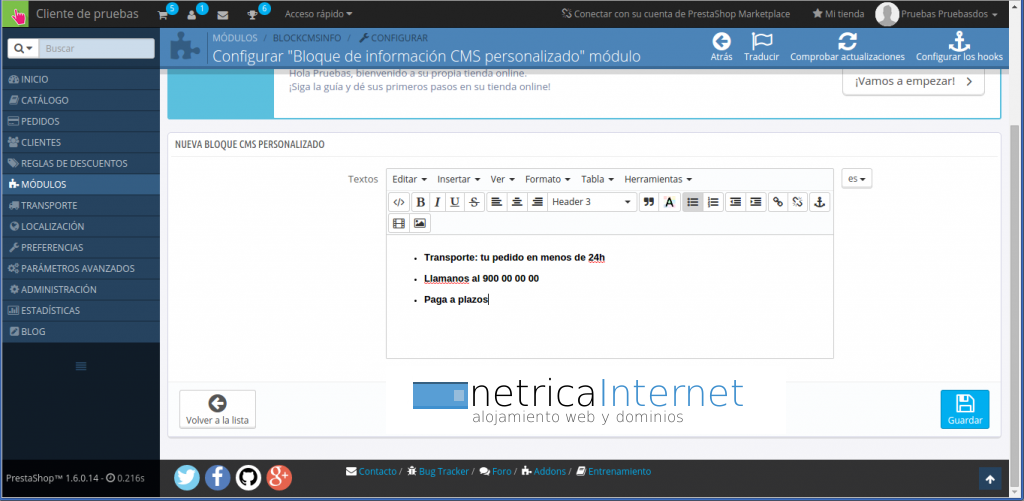Click the Atrás back button

pos(721,47)
